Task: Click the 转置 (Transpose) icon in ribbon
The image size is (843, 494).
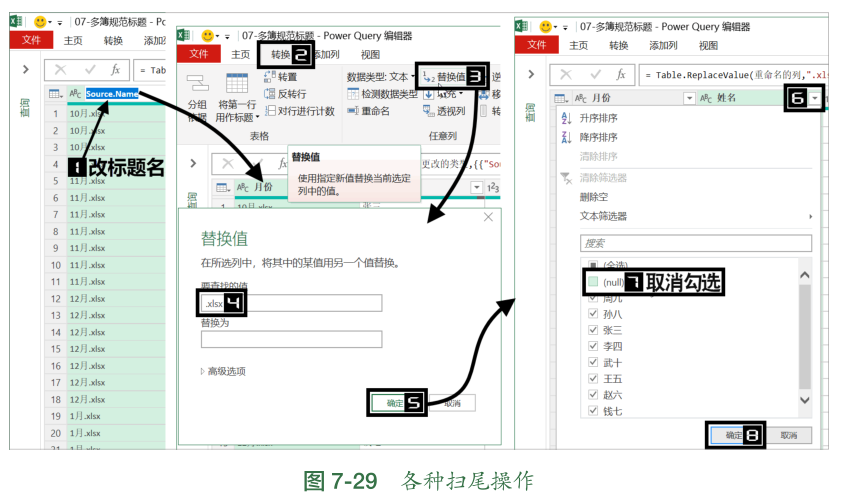Action: point(270,77)
